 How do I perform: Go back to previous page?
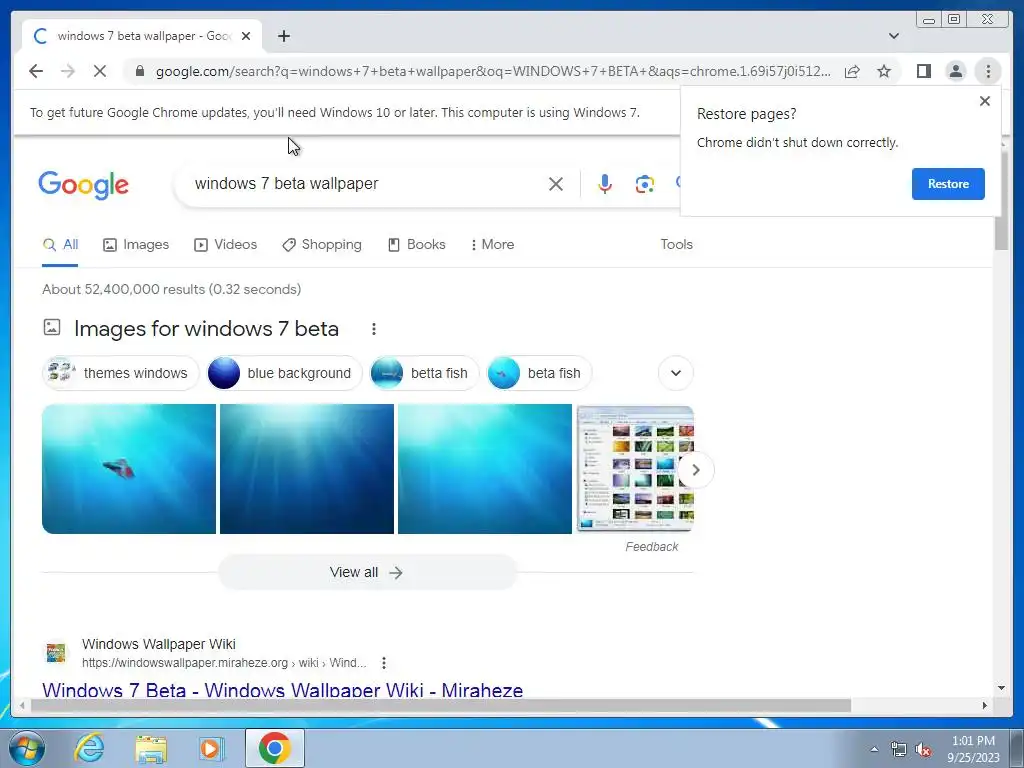click(x=36, y=71)
